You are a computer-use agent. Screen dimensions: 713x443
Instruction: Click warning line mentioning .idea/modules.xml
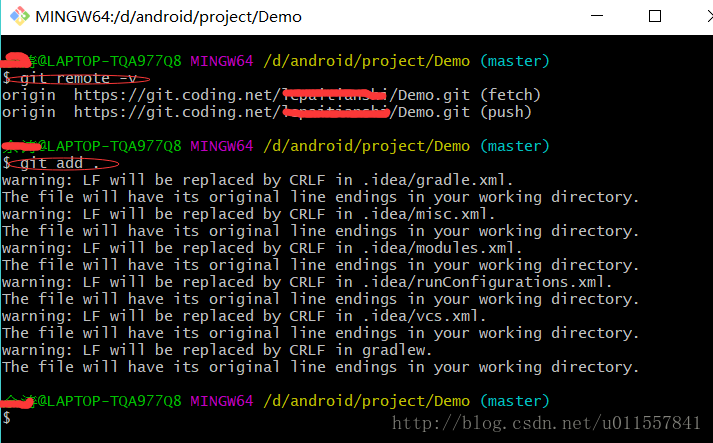(262, 248)
